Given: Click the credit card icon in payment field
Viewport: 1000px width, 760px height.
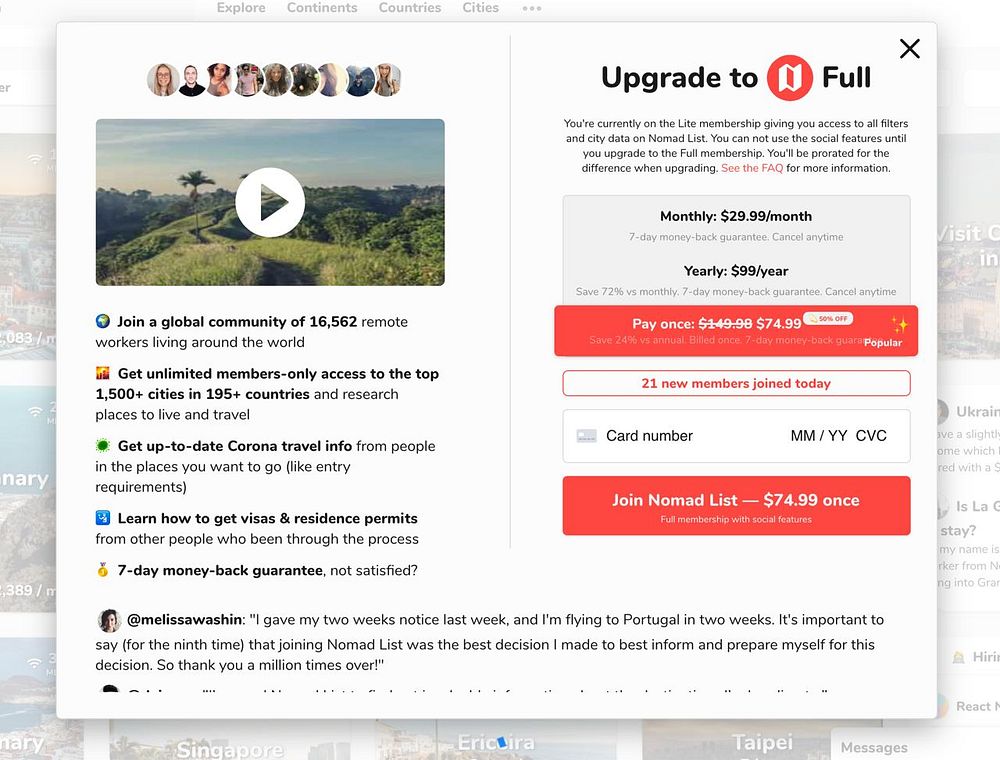Looking at the screenshot, I should pos(586,436).
